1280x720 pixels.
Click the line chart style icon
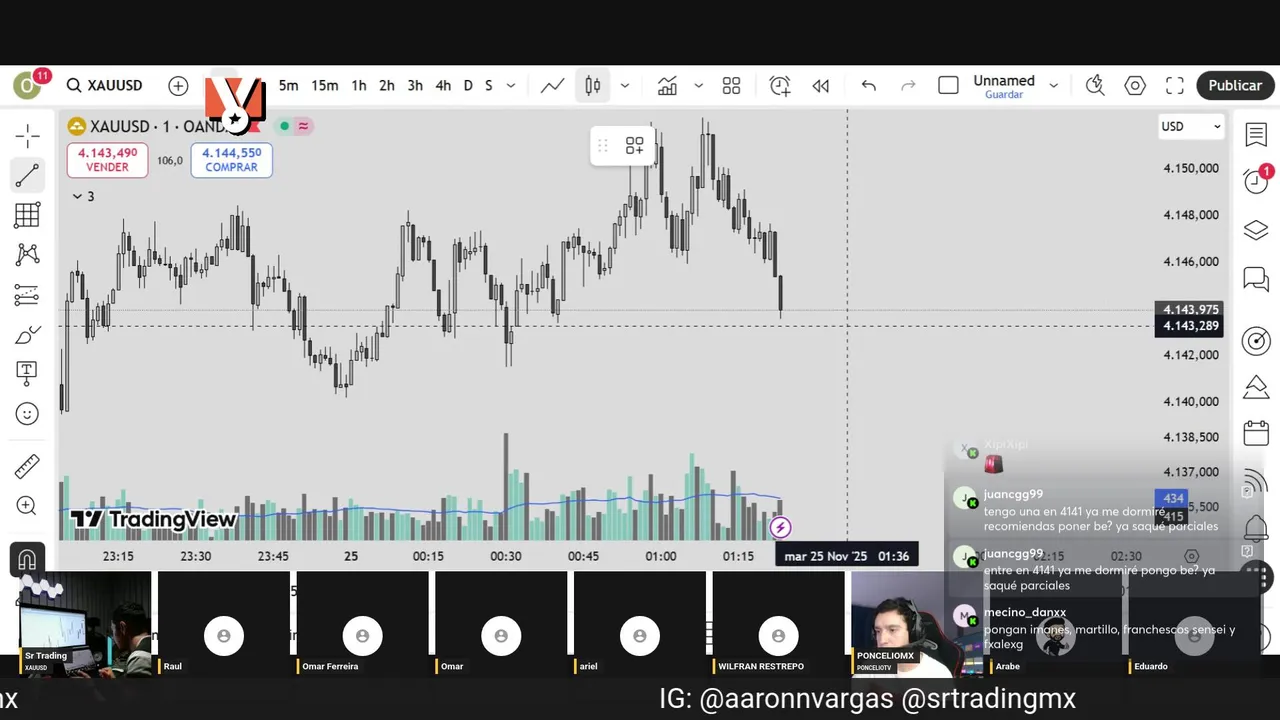tap(552, 85)
